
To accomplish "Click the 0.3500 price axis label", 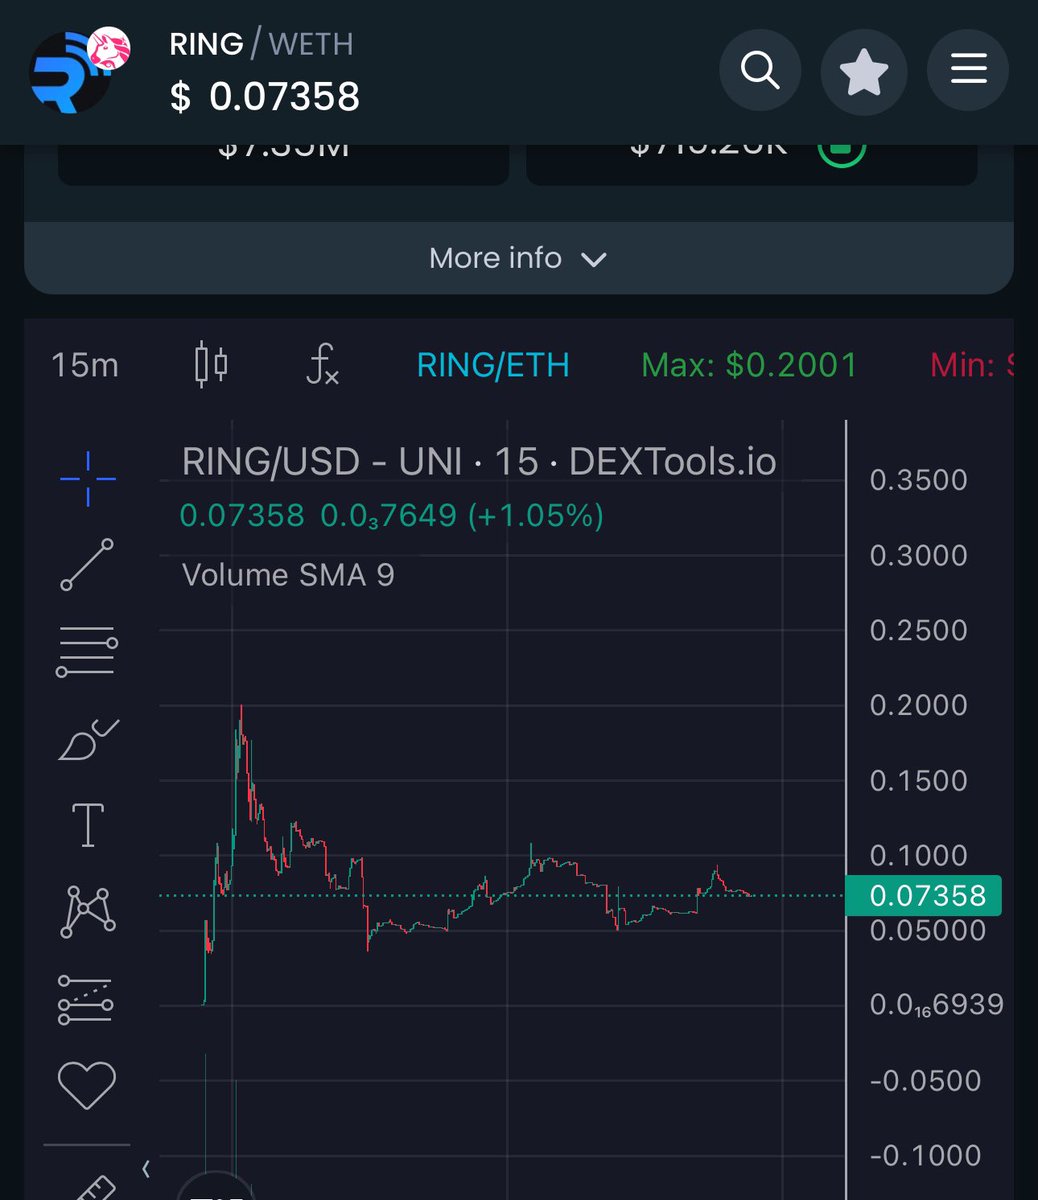I will (919, 481).
